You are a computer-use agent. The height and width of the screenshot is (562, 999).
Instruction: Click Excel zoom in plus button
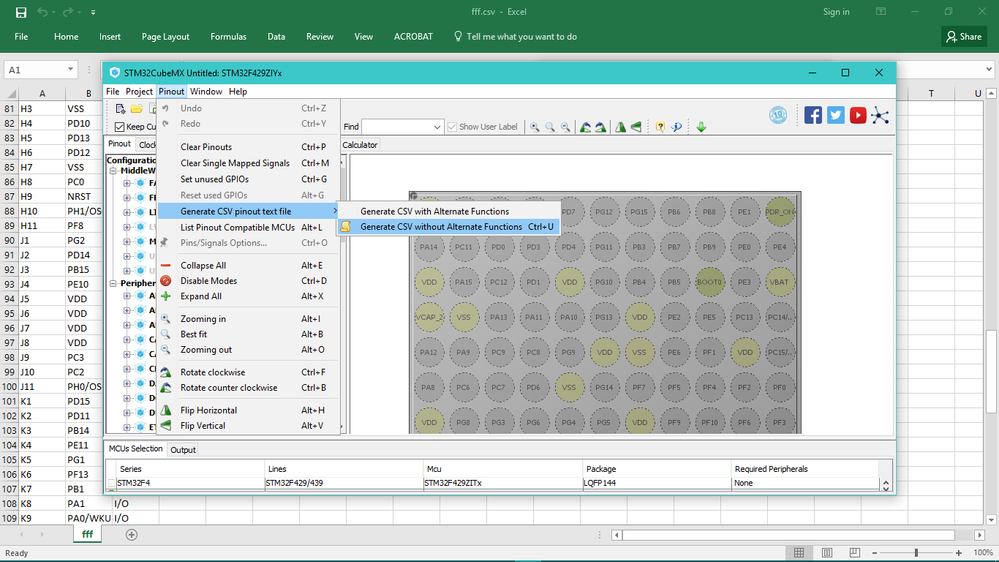click(959, 553)
